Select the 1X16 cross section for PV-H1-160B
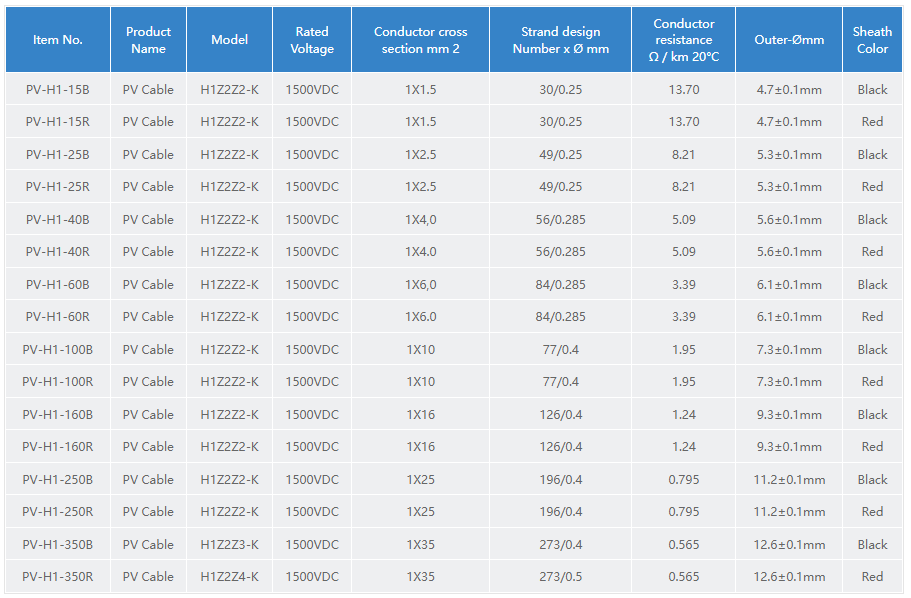Image resolution: width=911 pixels, height=598 pixels. 420,415
